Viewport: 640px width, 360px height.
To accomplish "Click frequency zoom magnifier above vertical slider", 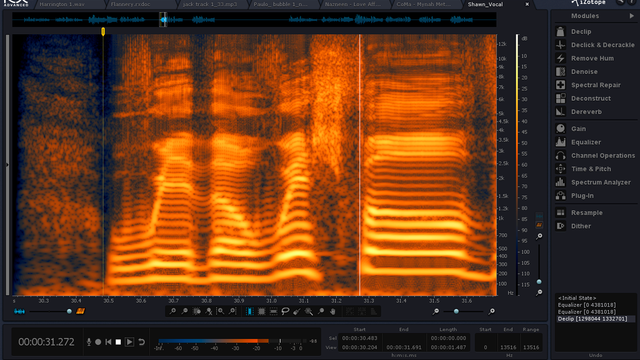I will [x=539, y=236].
